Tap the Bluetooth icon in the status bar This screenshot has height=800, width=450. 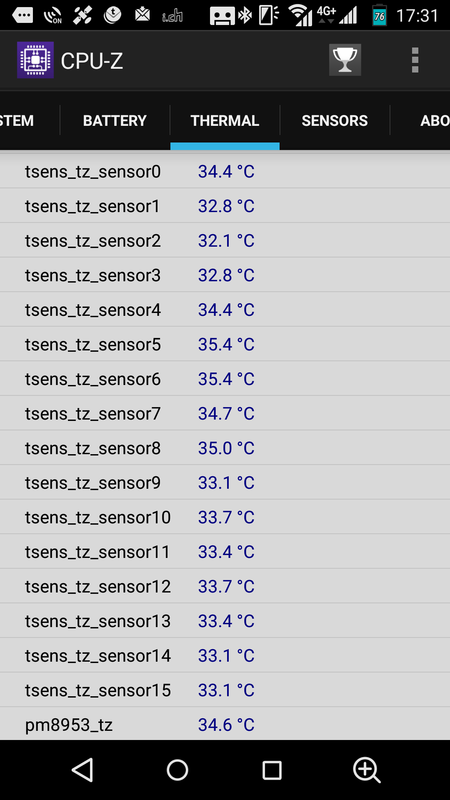pyautogui.click(x=245, y=15)
